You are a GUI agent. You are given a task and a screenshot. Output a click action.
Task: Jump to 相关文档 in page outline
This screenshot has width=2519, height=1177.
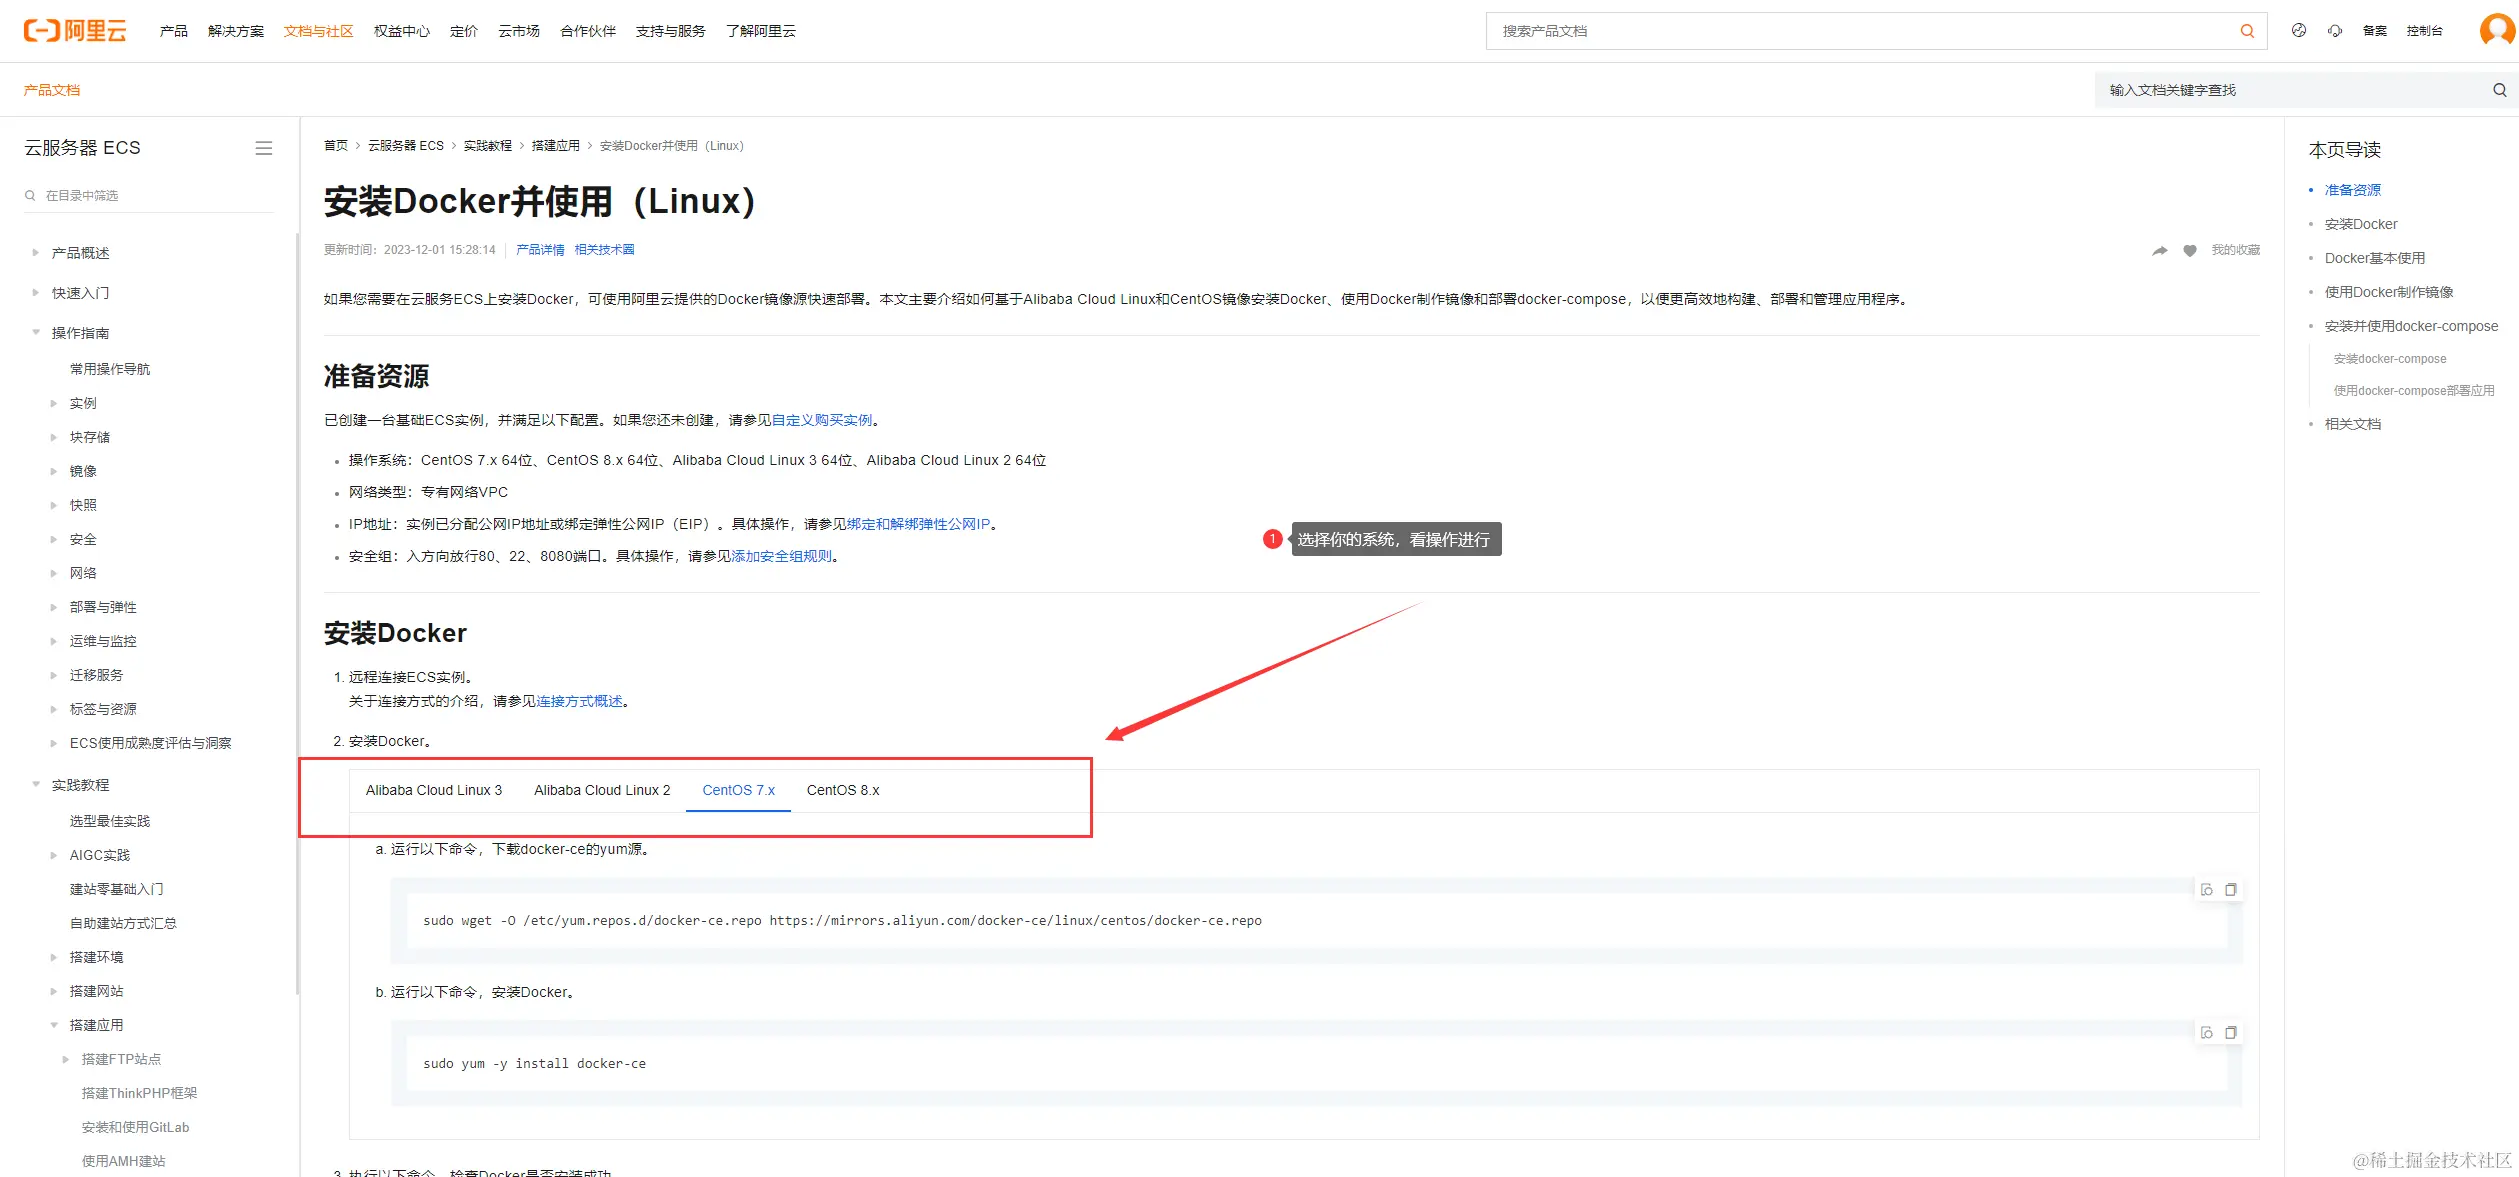pos(2353,424)
